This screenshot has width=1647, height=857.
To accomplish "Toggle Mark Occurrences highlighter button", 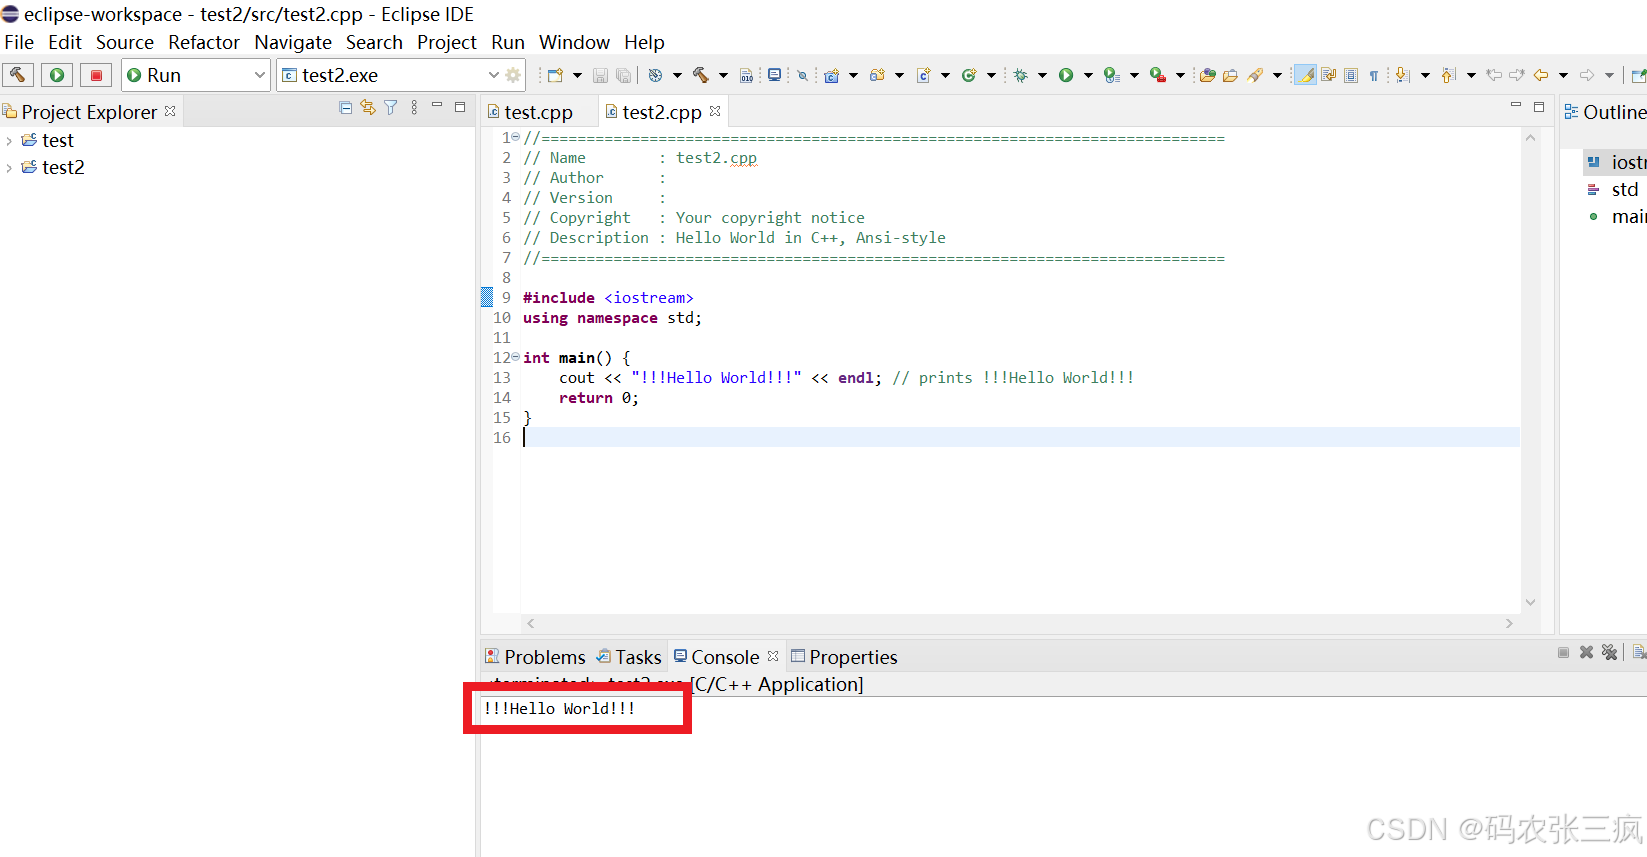I will coord(1305,75).
